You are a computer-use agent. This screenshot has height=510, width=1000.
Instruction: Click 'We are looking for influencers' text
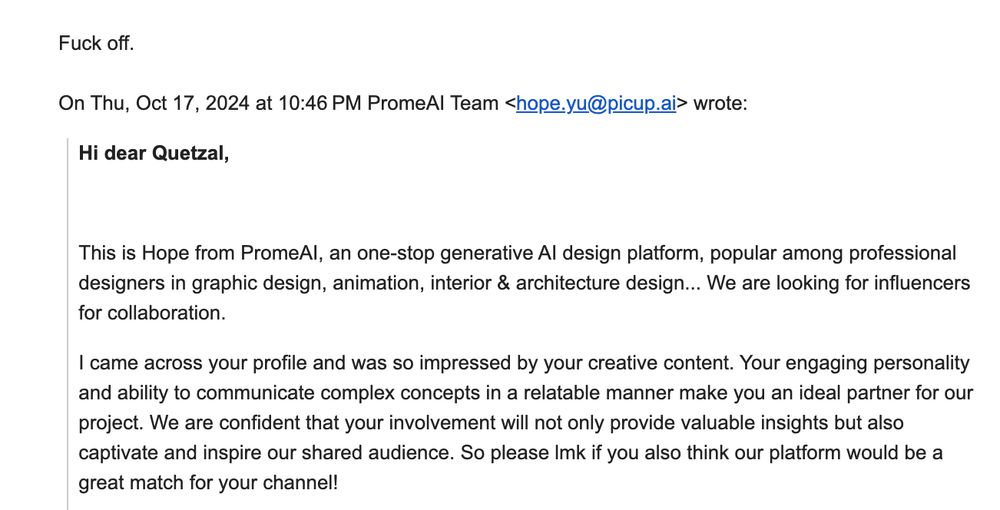click(x=839, y=283)
